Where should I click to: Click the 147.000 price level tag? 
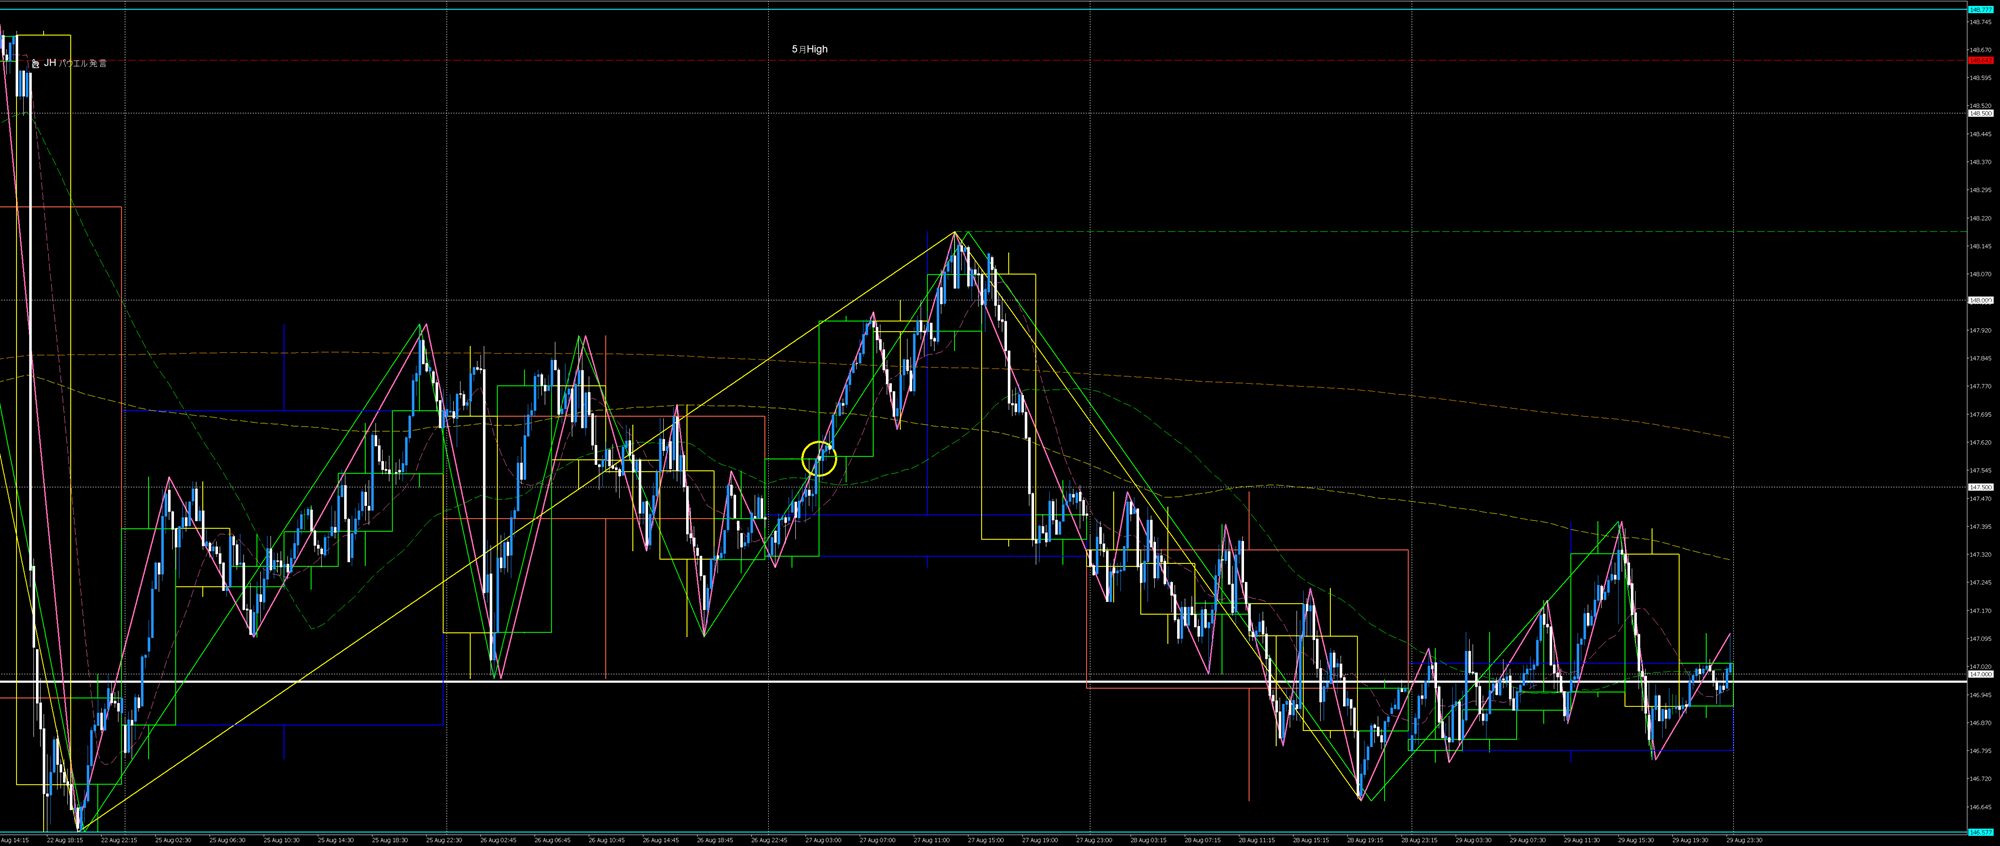(x=1980, y=674)
